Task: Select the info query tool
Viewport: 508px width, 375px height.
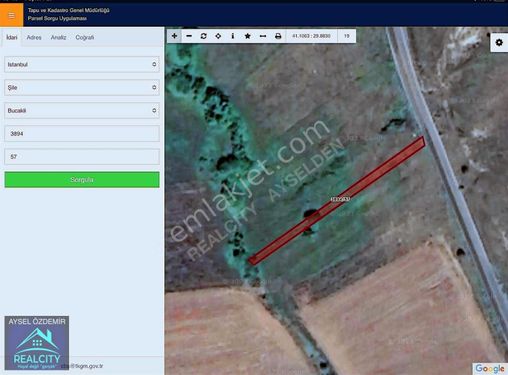Action: click(x=233, y=36)
